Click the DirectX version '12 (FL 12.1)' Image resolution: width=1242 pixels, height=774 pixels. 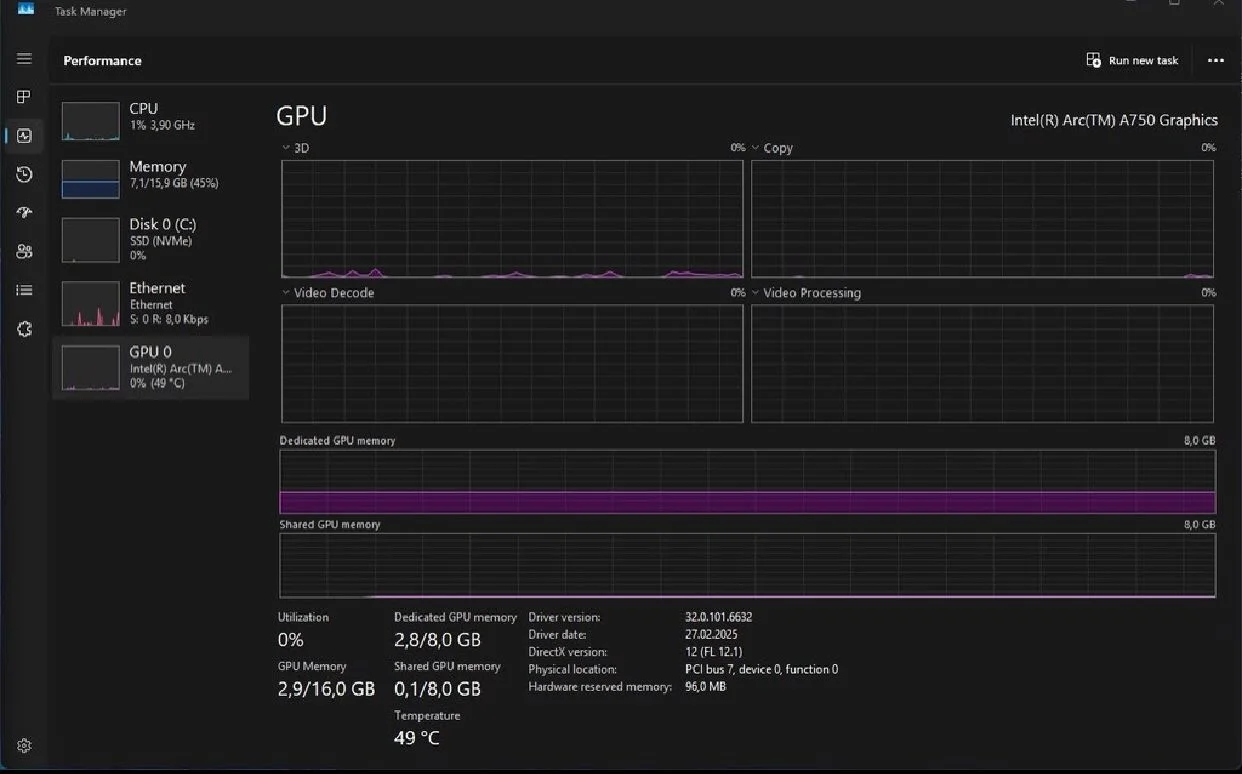pyautogui.click(x=713, y=652)
